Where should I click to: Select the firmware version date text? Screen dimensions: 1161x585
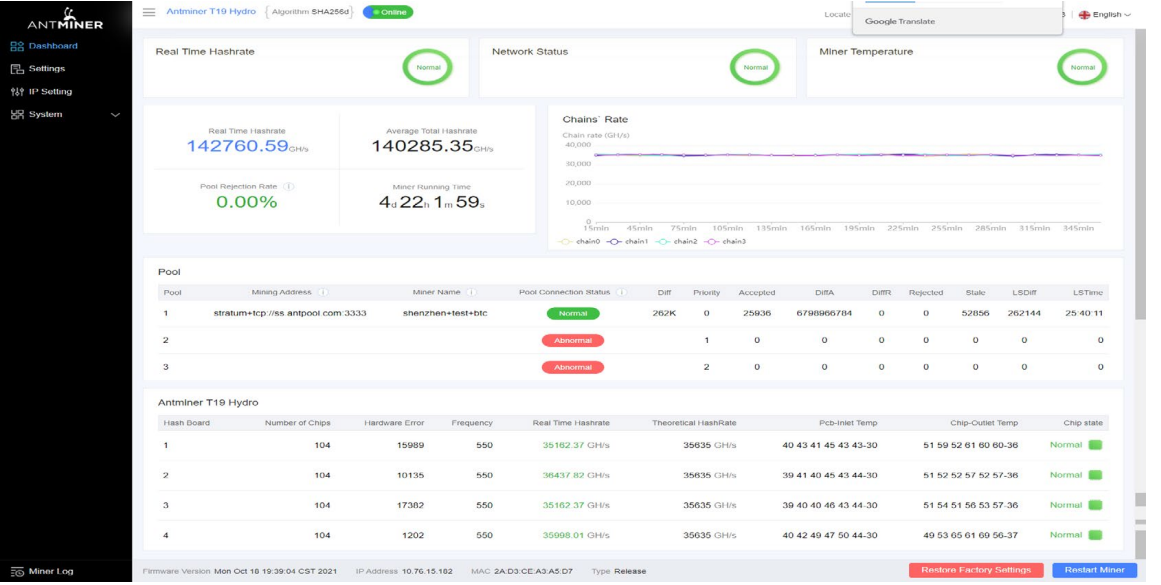click(x=275, y=572)
